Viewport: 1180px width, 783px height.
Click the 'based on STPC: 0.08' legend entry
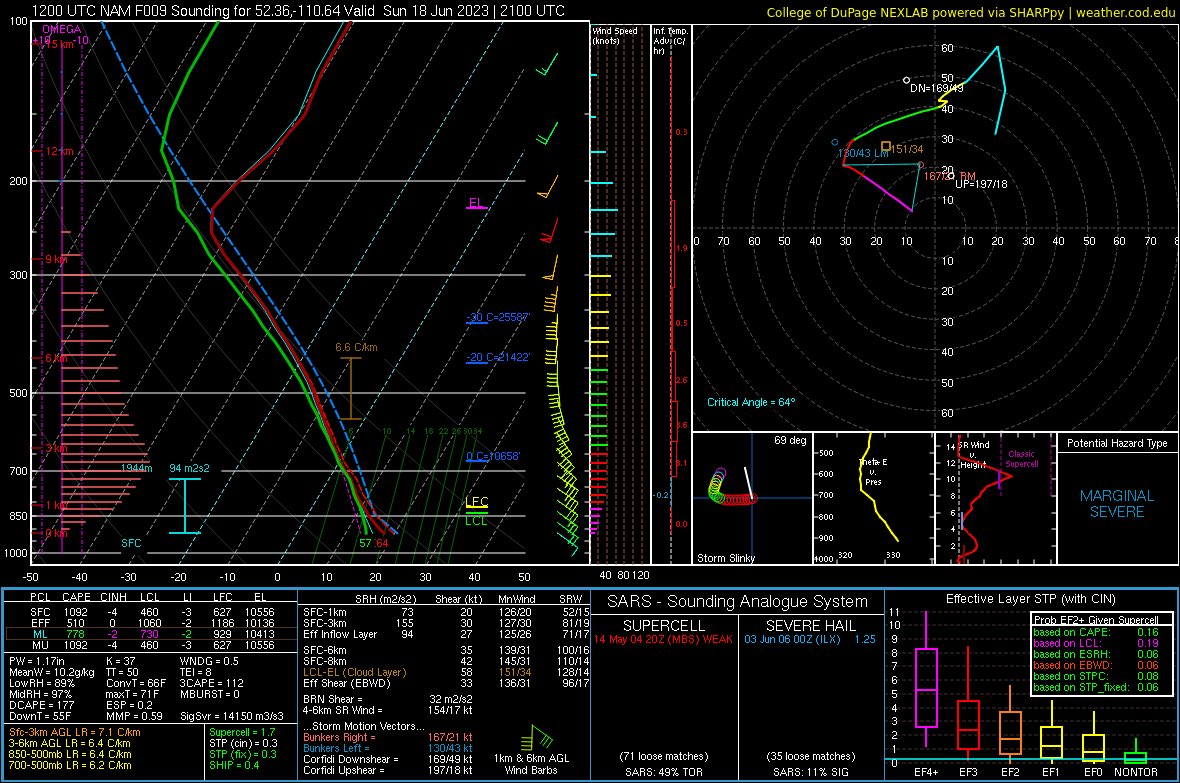pos(1096,676)
